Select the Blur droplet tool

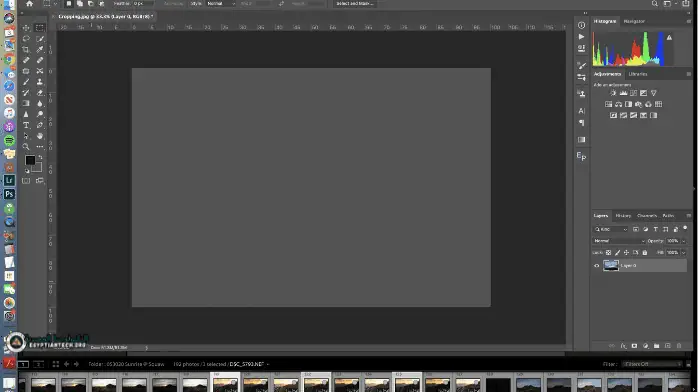pyautogui.click(x=40, y=103)
